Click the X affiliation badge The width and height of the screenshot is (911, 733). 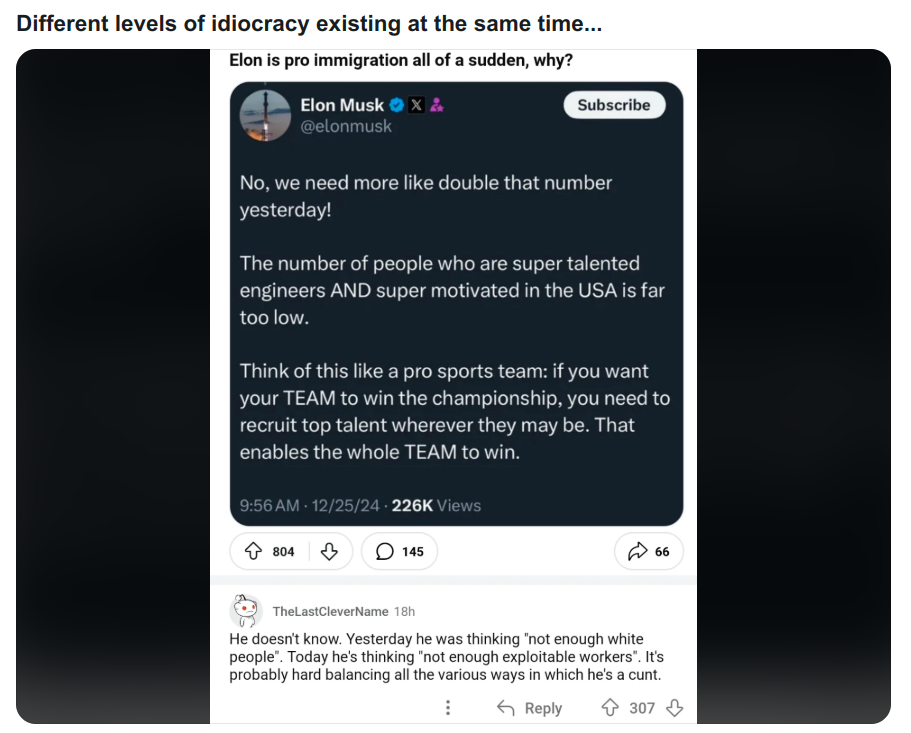point(416,105)
